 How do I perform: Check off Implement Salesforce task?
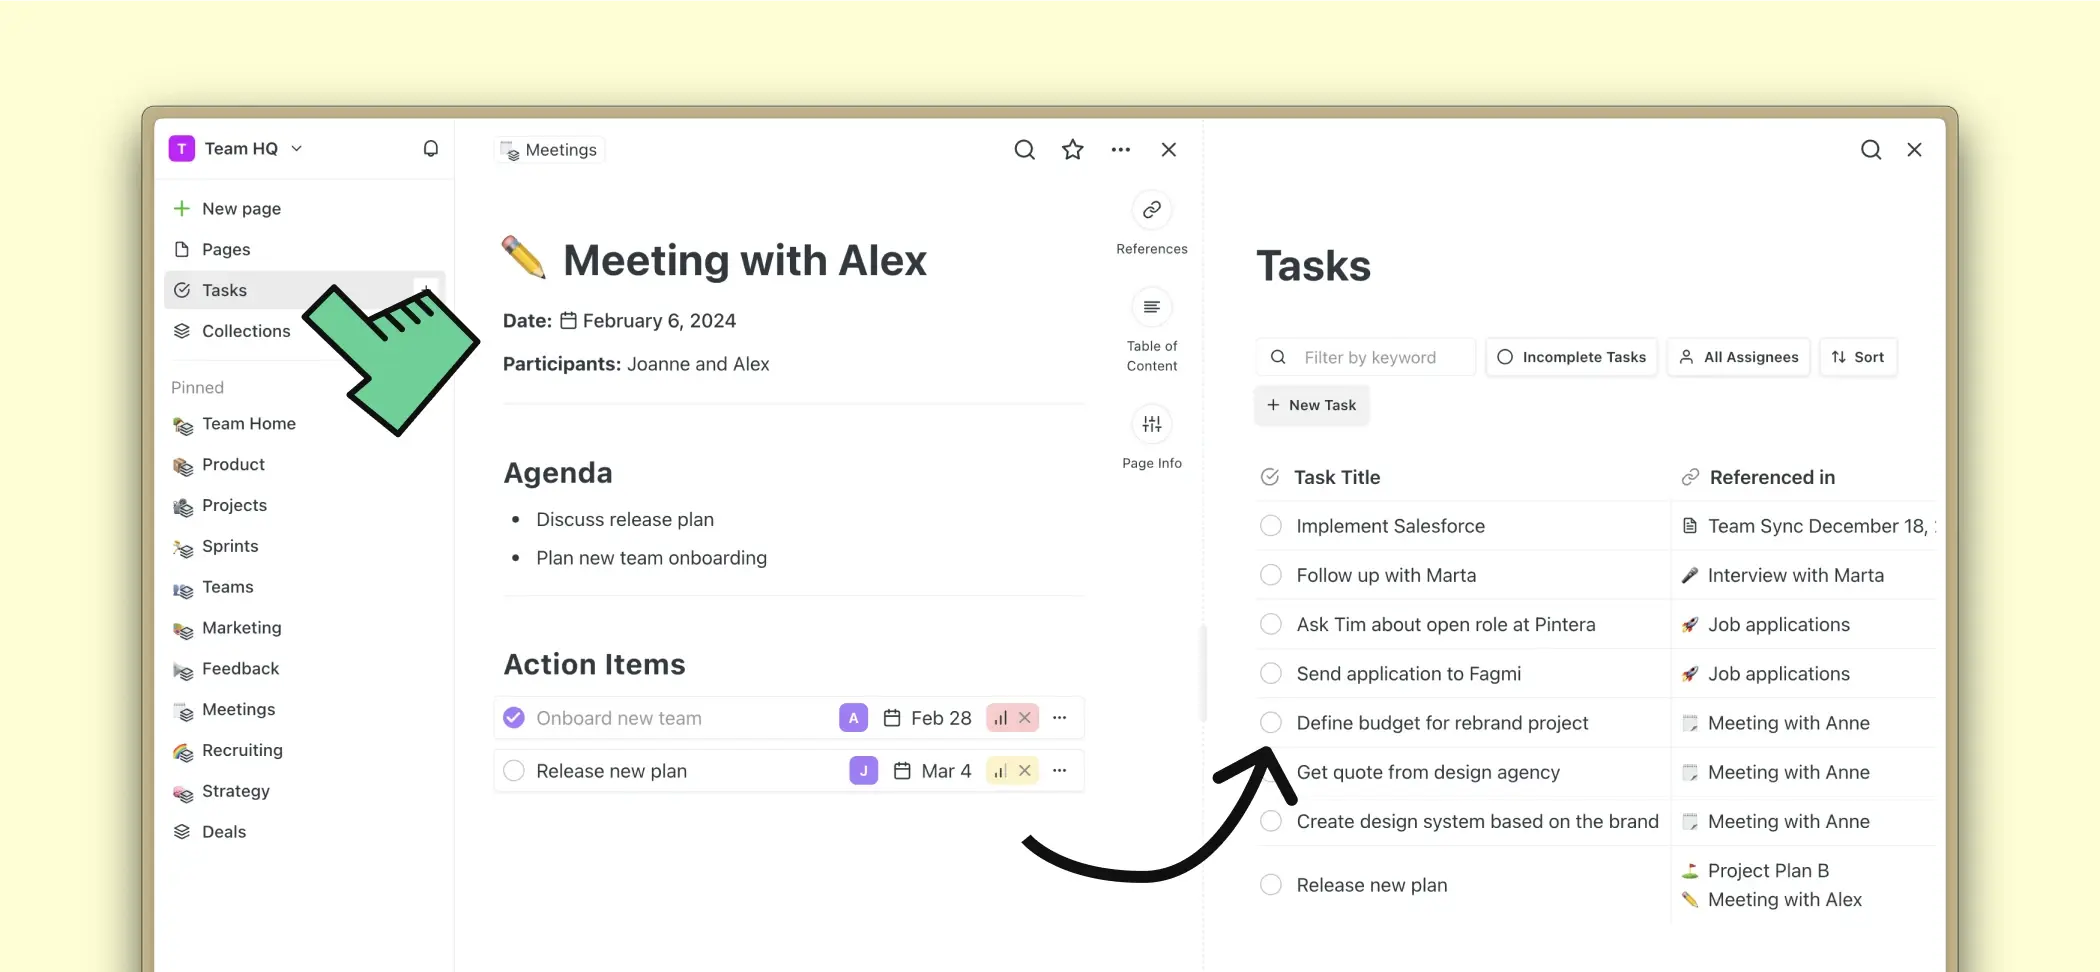[1270, 526]
